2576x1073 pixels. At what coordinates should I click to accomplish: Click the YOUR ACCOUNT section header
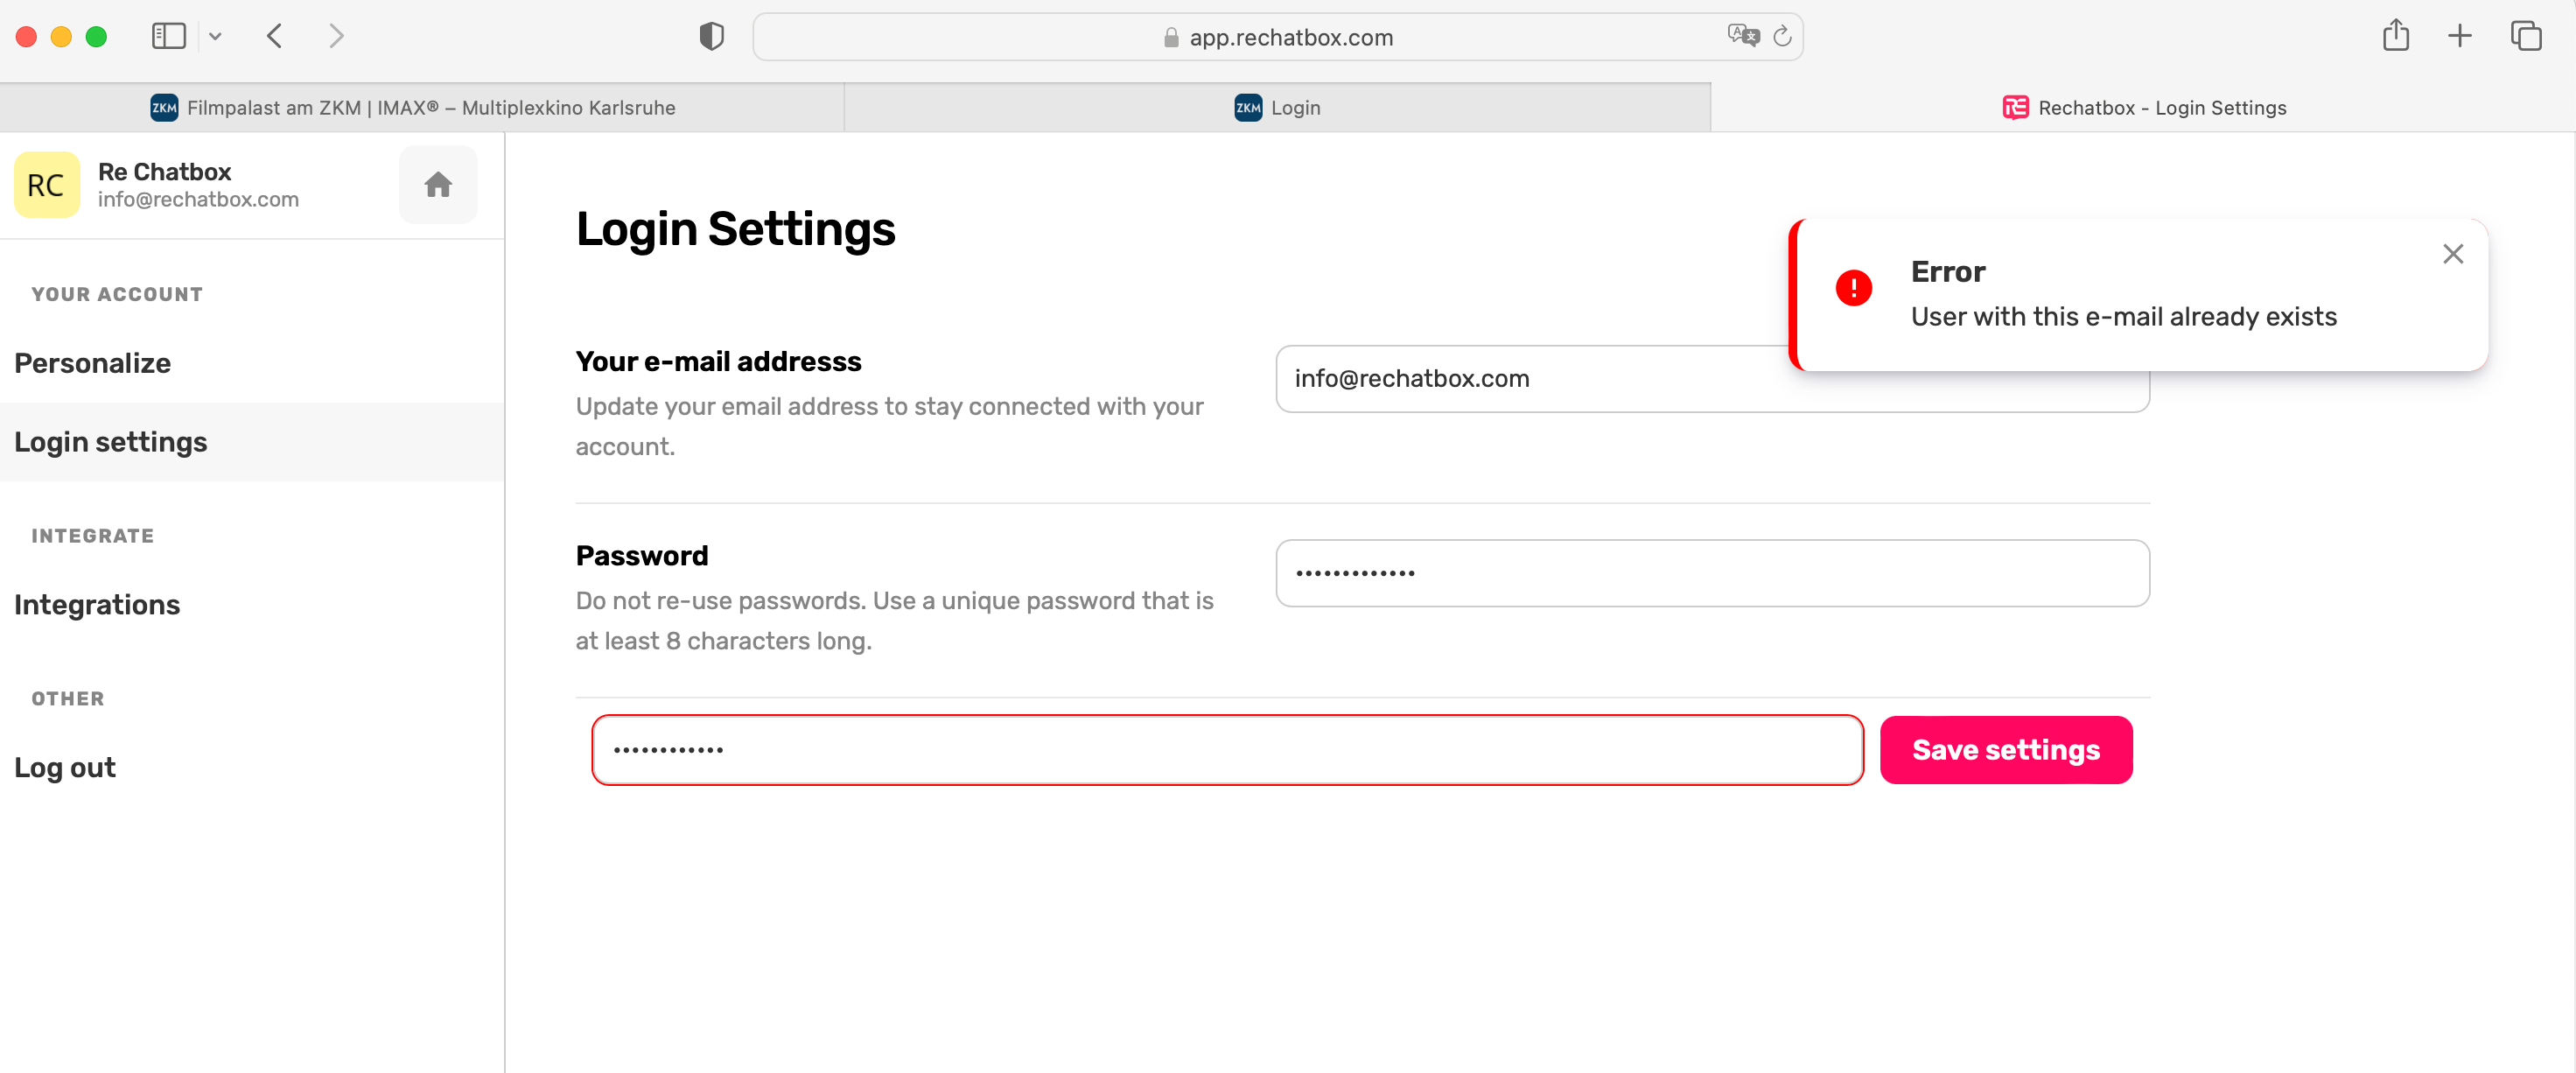click(x=117, y=295)
